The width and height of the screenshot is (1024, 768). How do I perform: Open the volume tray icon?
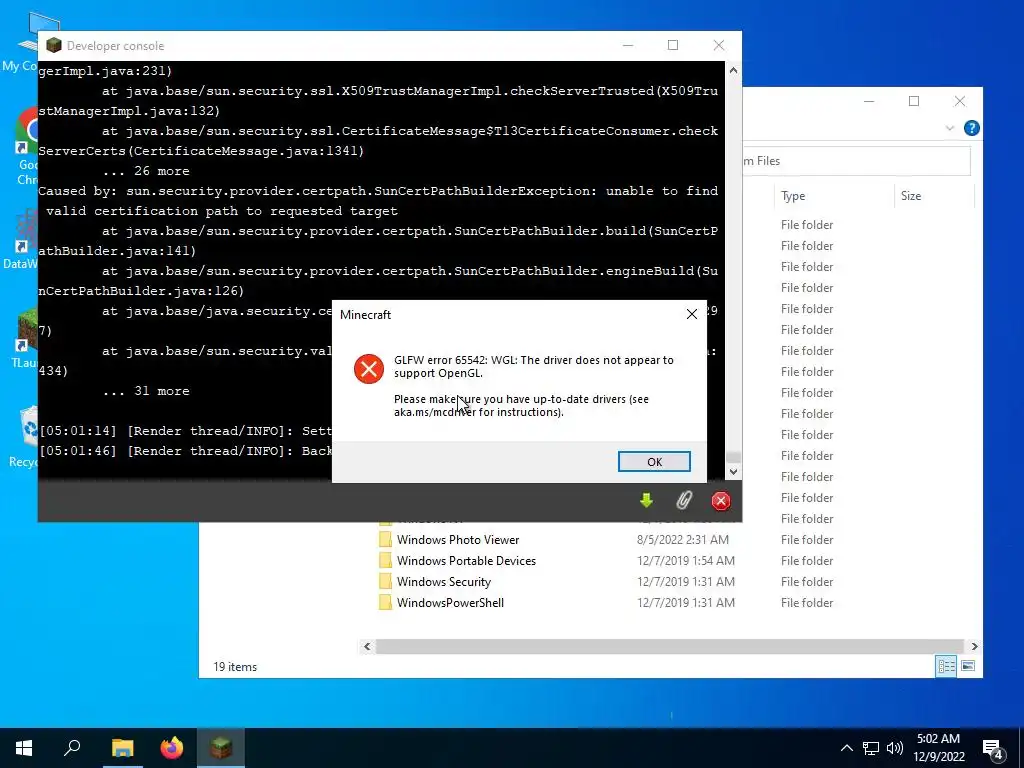[x=895, y=748]
